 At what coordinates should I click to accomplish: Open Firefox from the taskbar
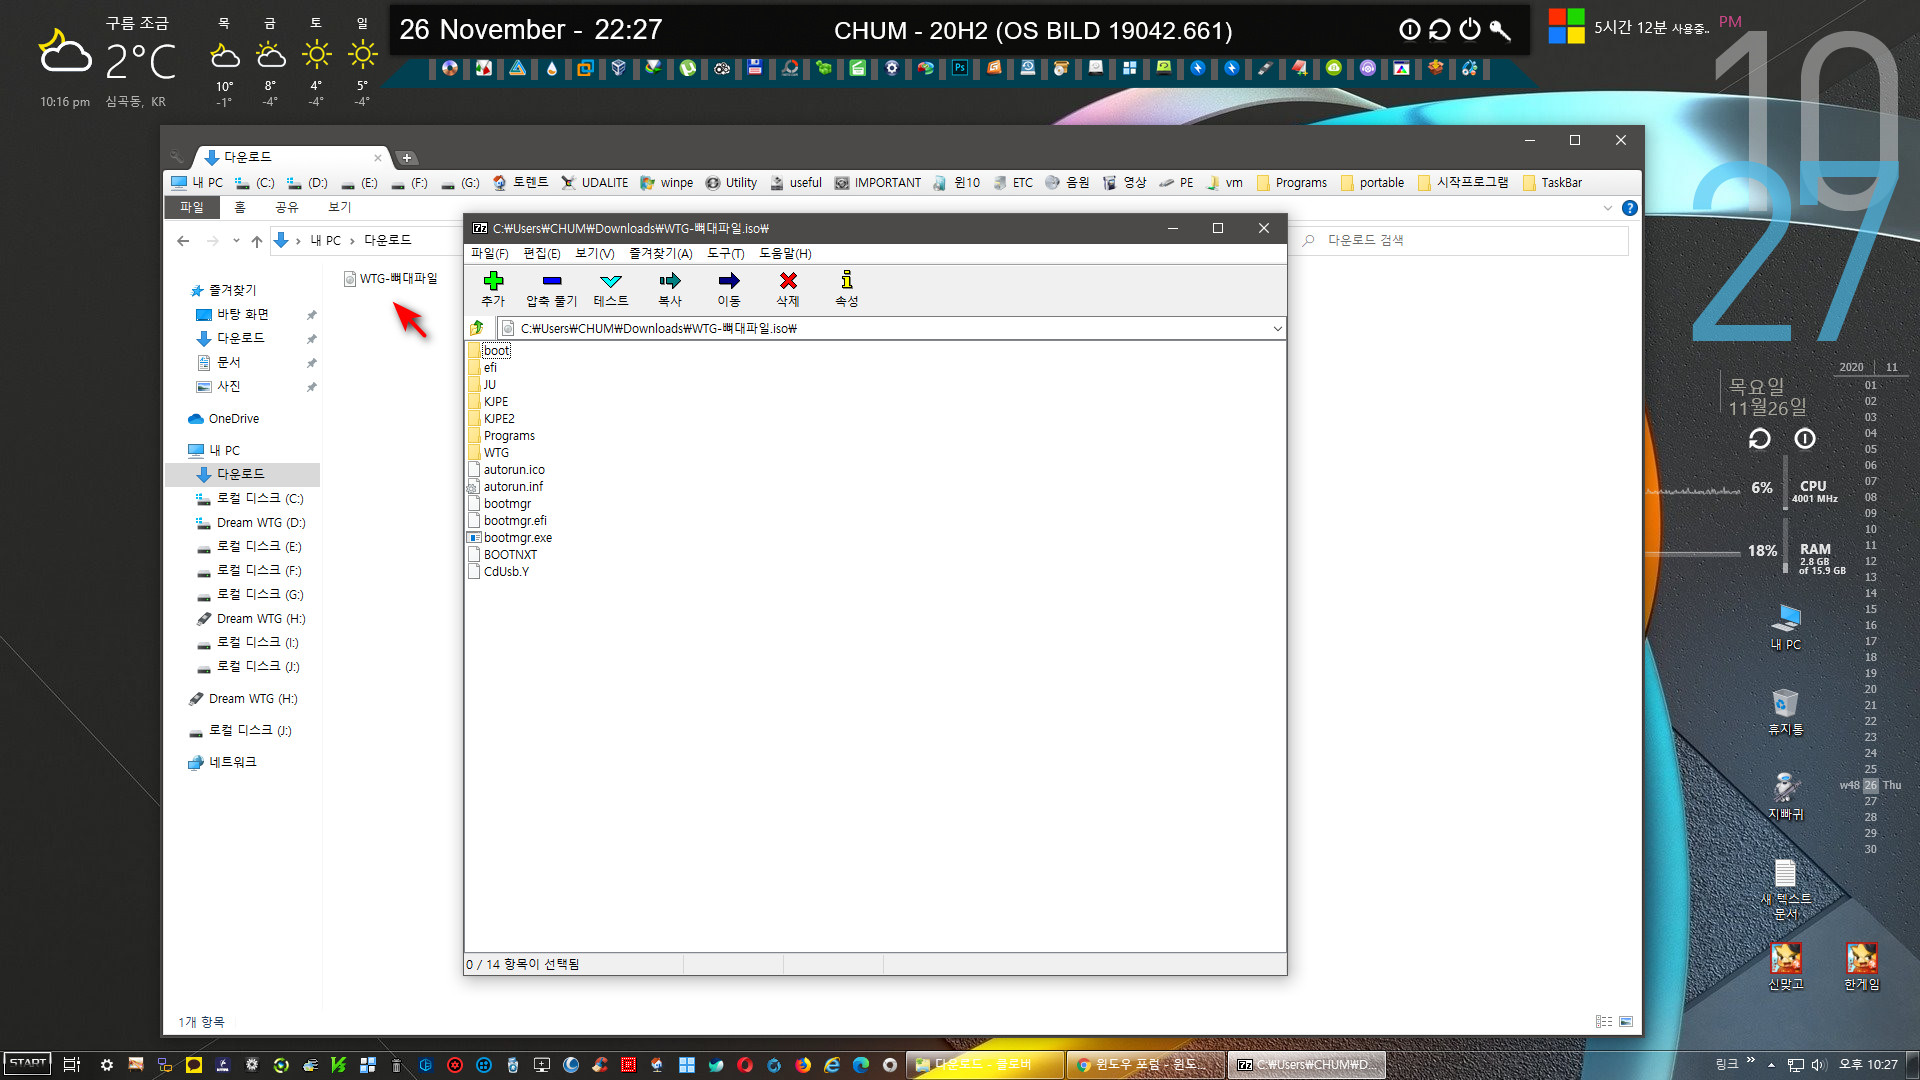(803, 1065)
